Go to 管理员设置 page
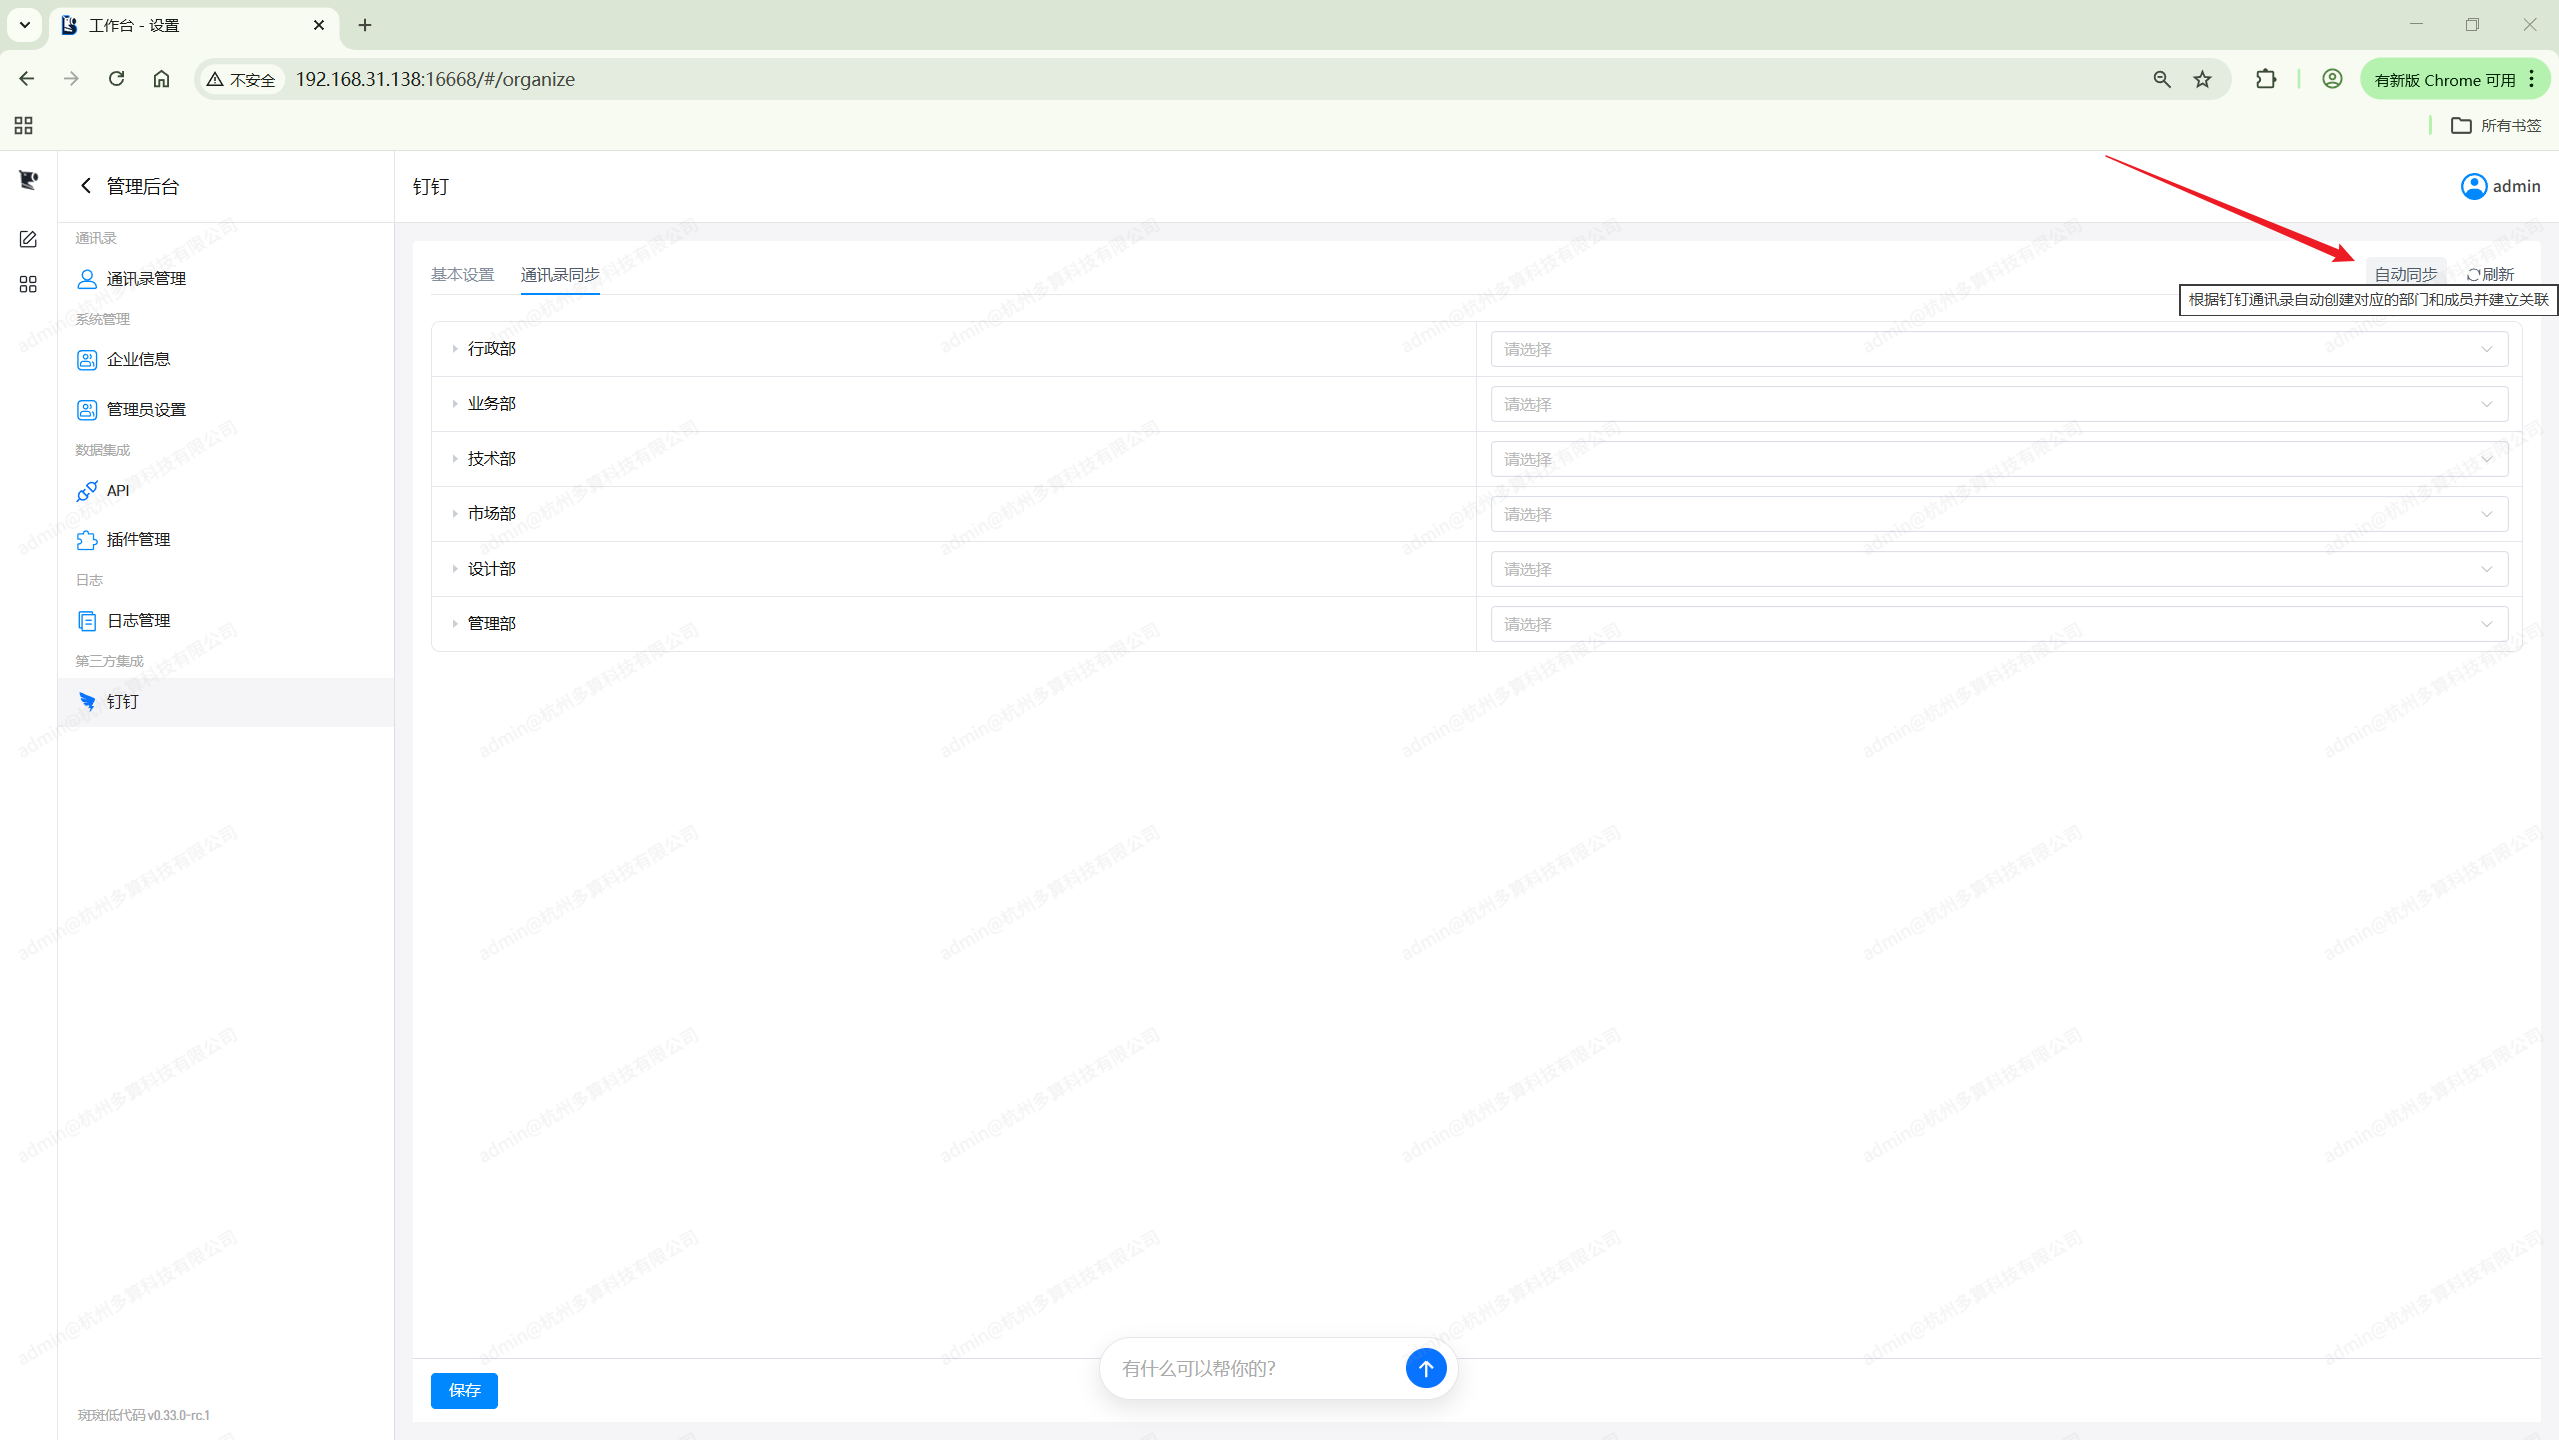This screenshot has height=1440, width=2559. click(x=145, y=409)
